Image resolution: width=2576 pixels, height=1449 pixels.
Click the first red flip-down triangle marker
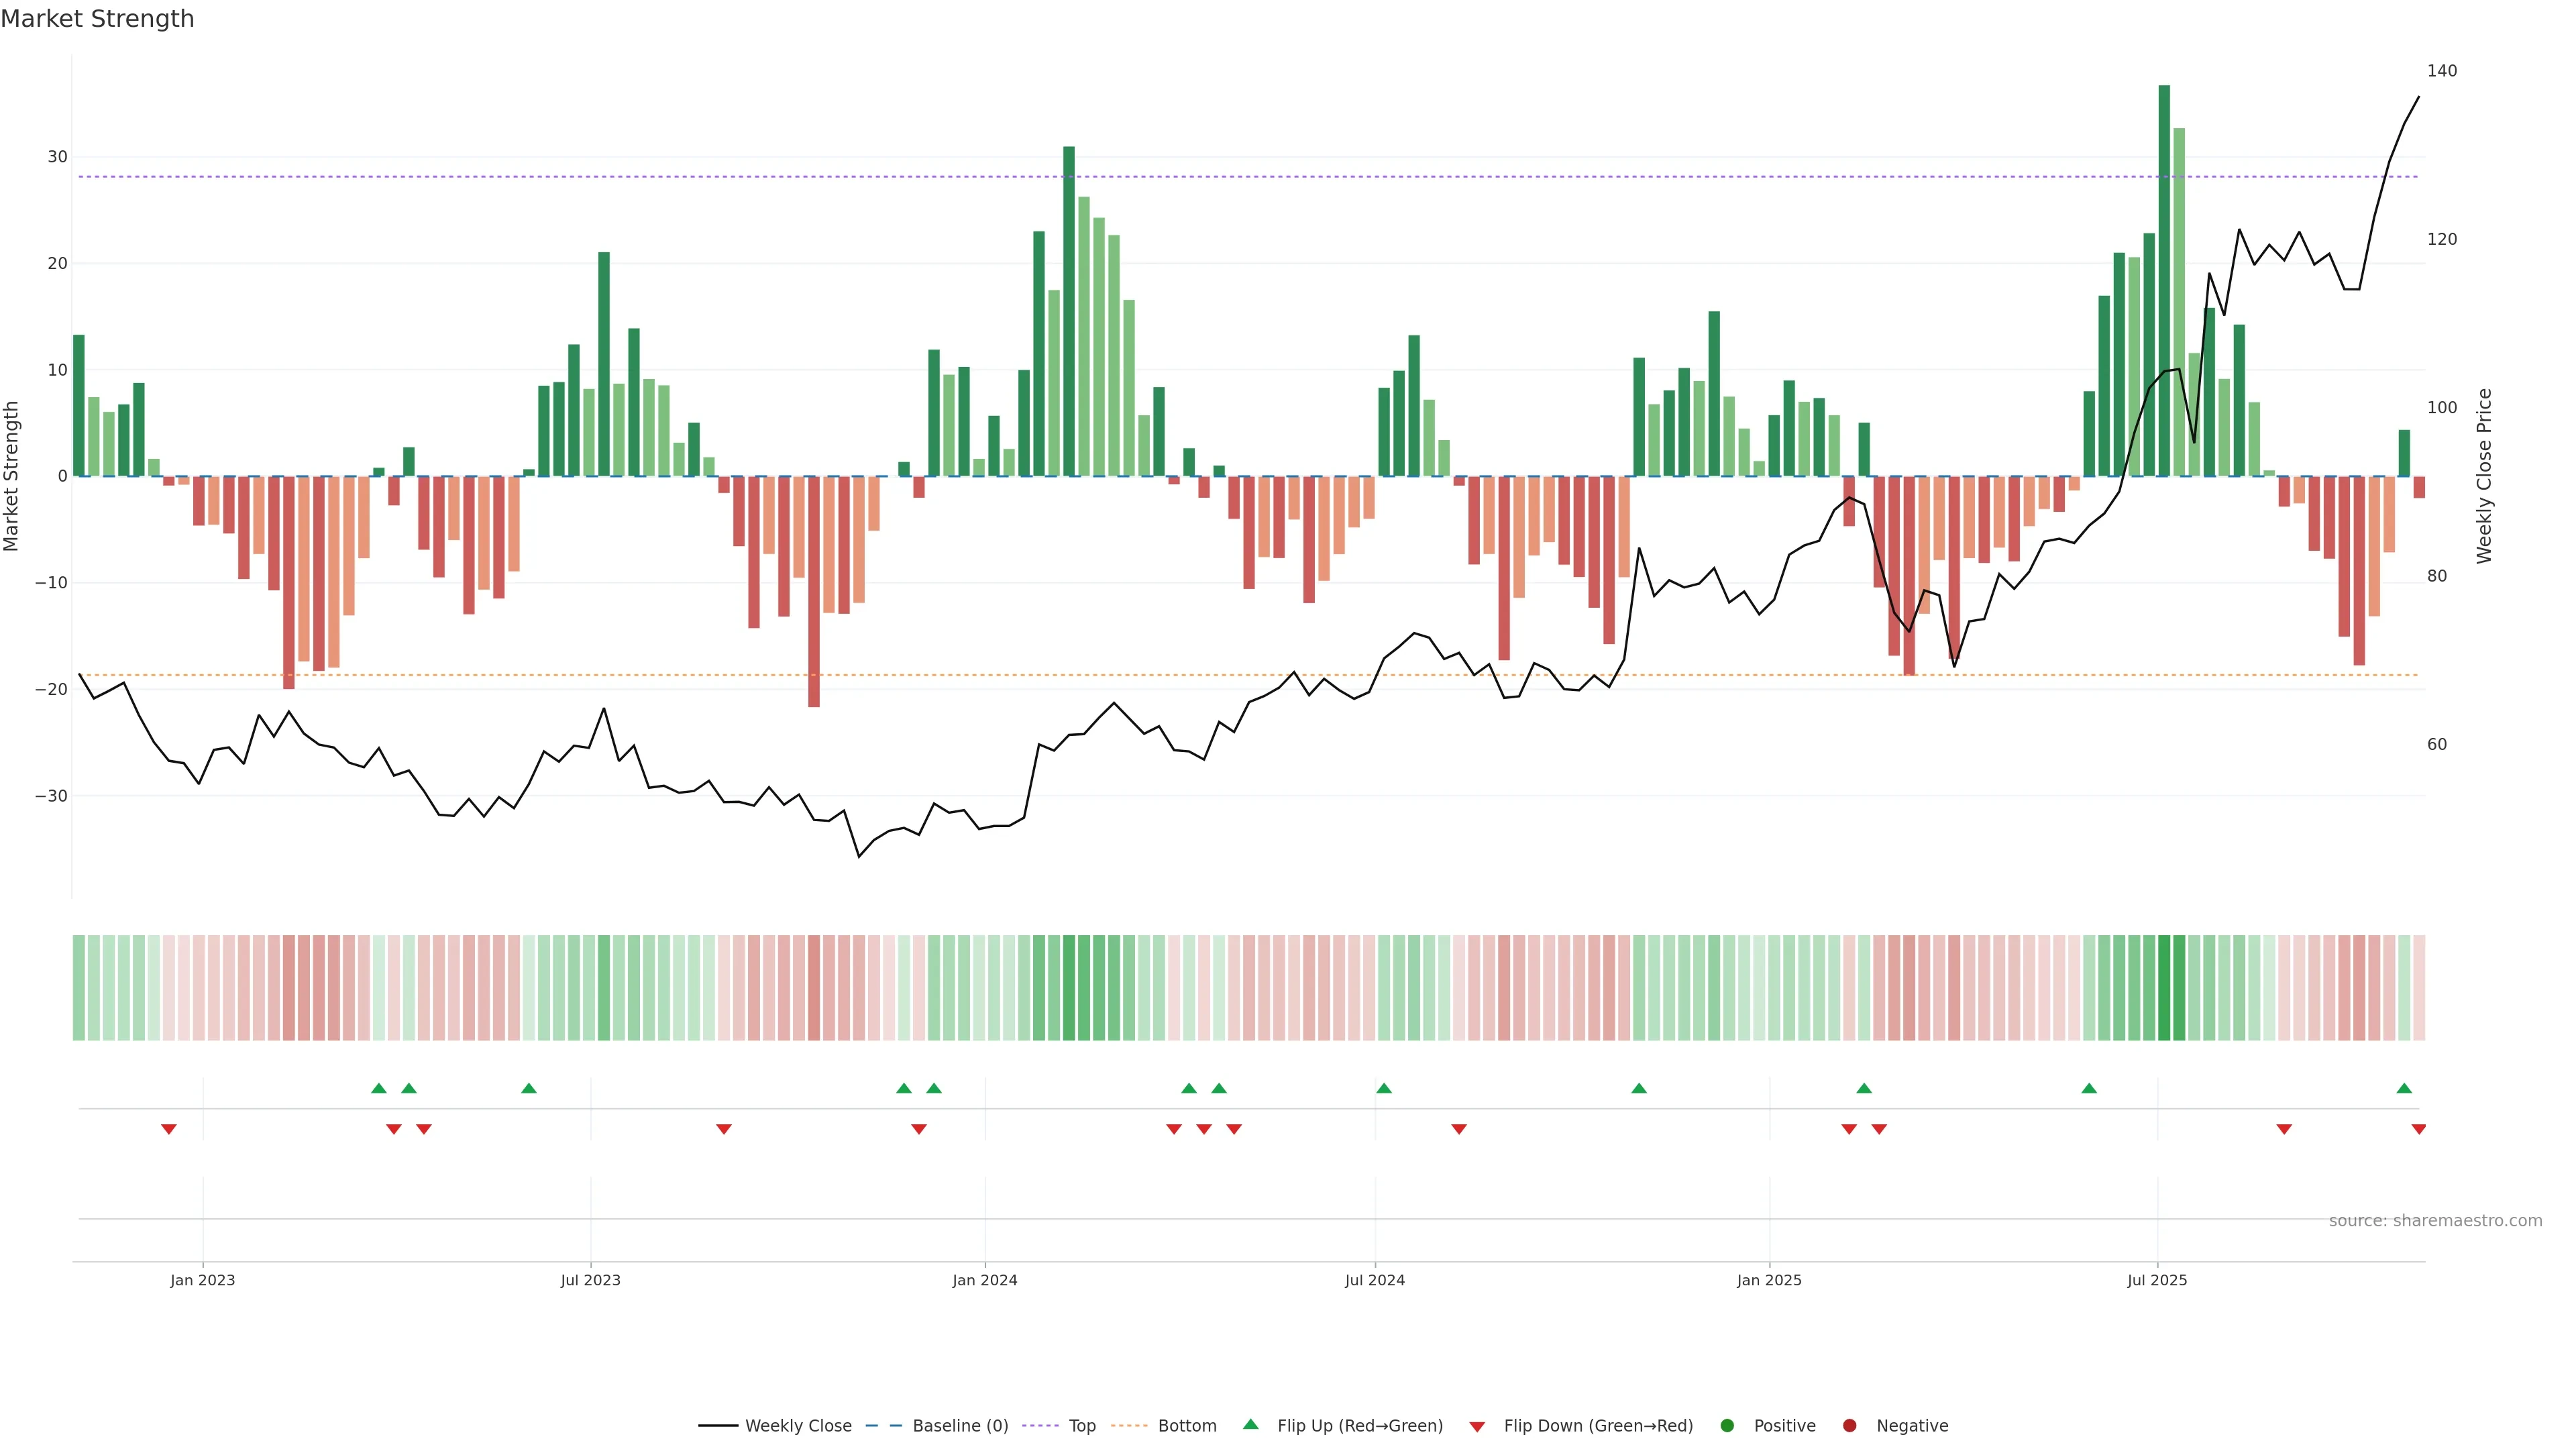coord(169,1129)
